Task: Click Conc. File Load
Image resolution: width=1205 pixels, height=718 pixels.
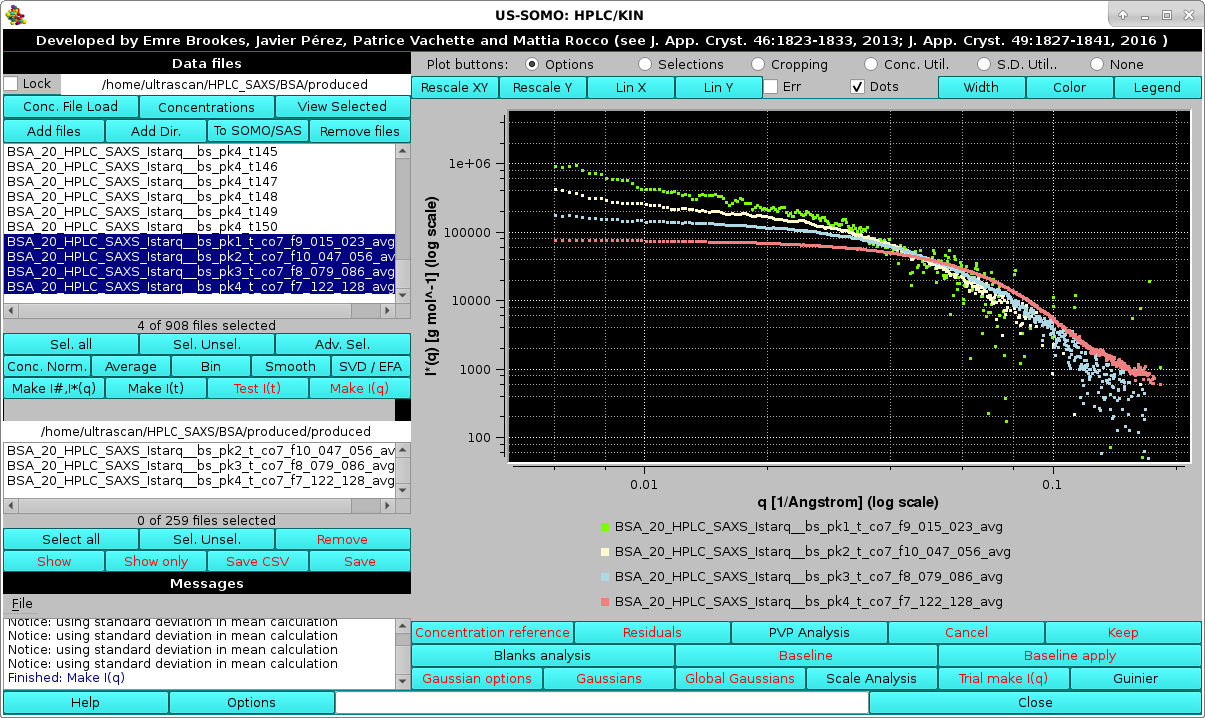Action: point(71,106)
